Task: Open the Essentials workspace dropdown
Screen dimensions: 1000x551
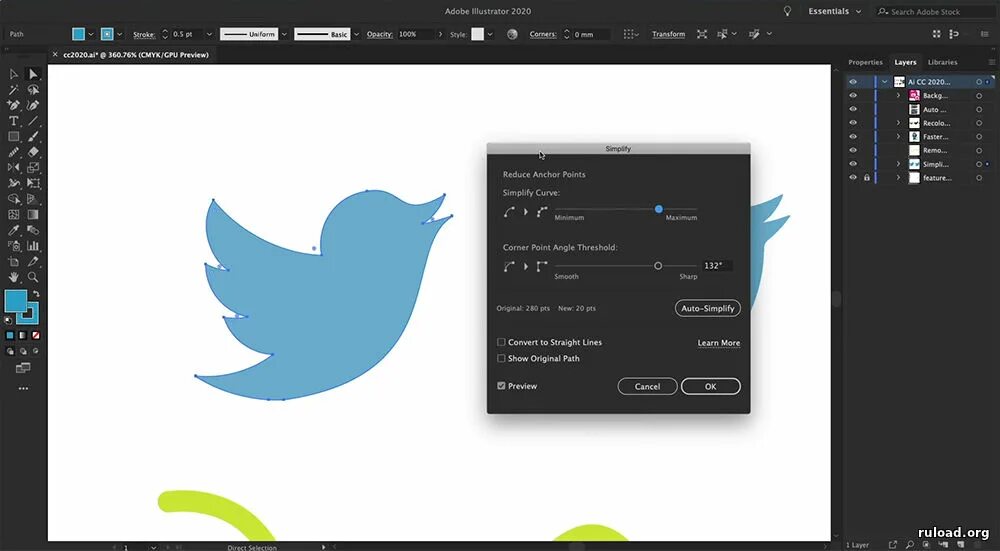Action: pyautogui.click(x=835, y=11)
